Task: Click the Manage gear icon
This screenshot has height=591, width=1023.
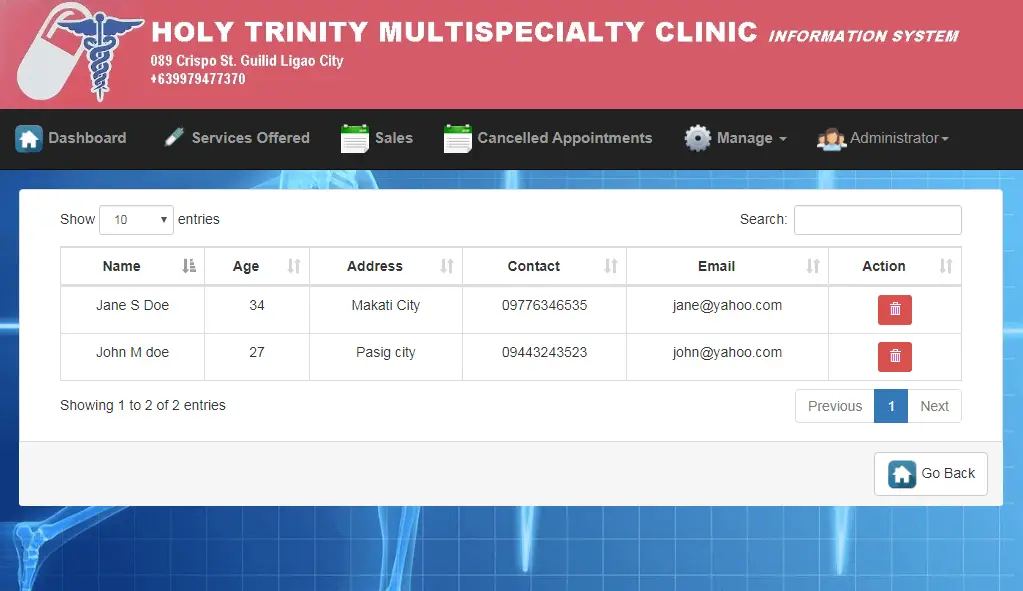Action: pos(697,139)
